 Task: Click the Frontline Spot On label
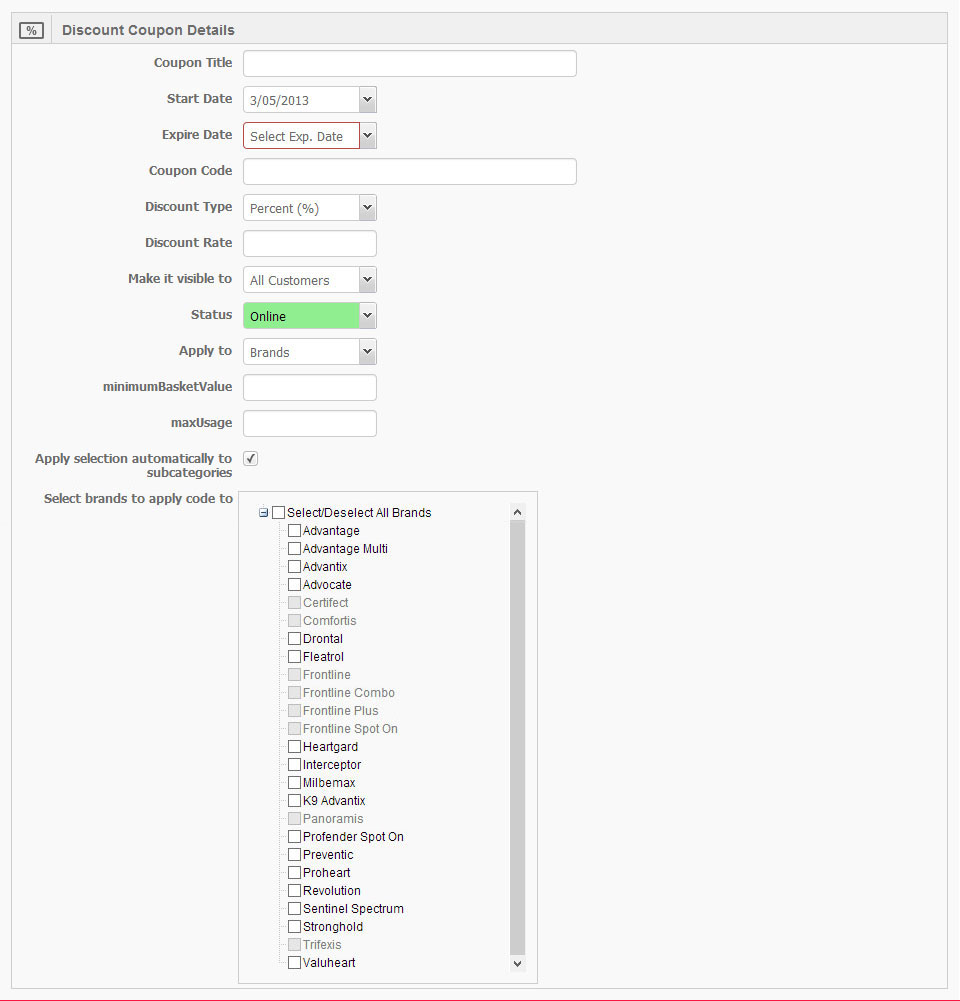[x=350, y=728]
